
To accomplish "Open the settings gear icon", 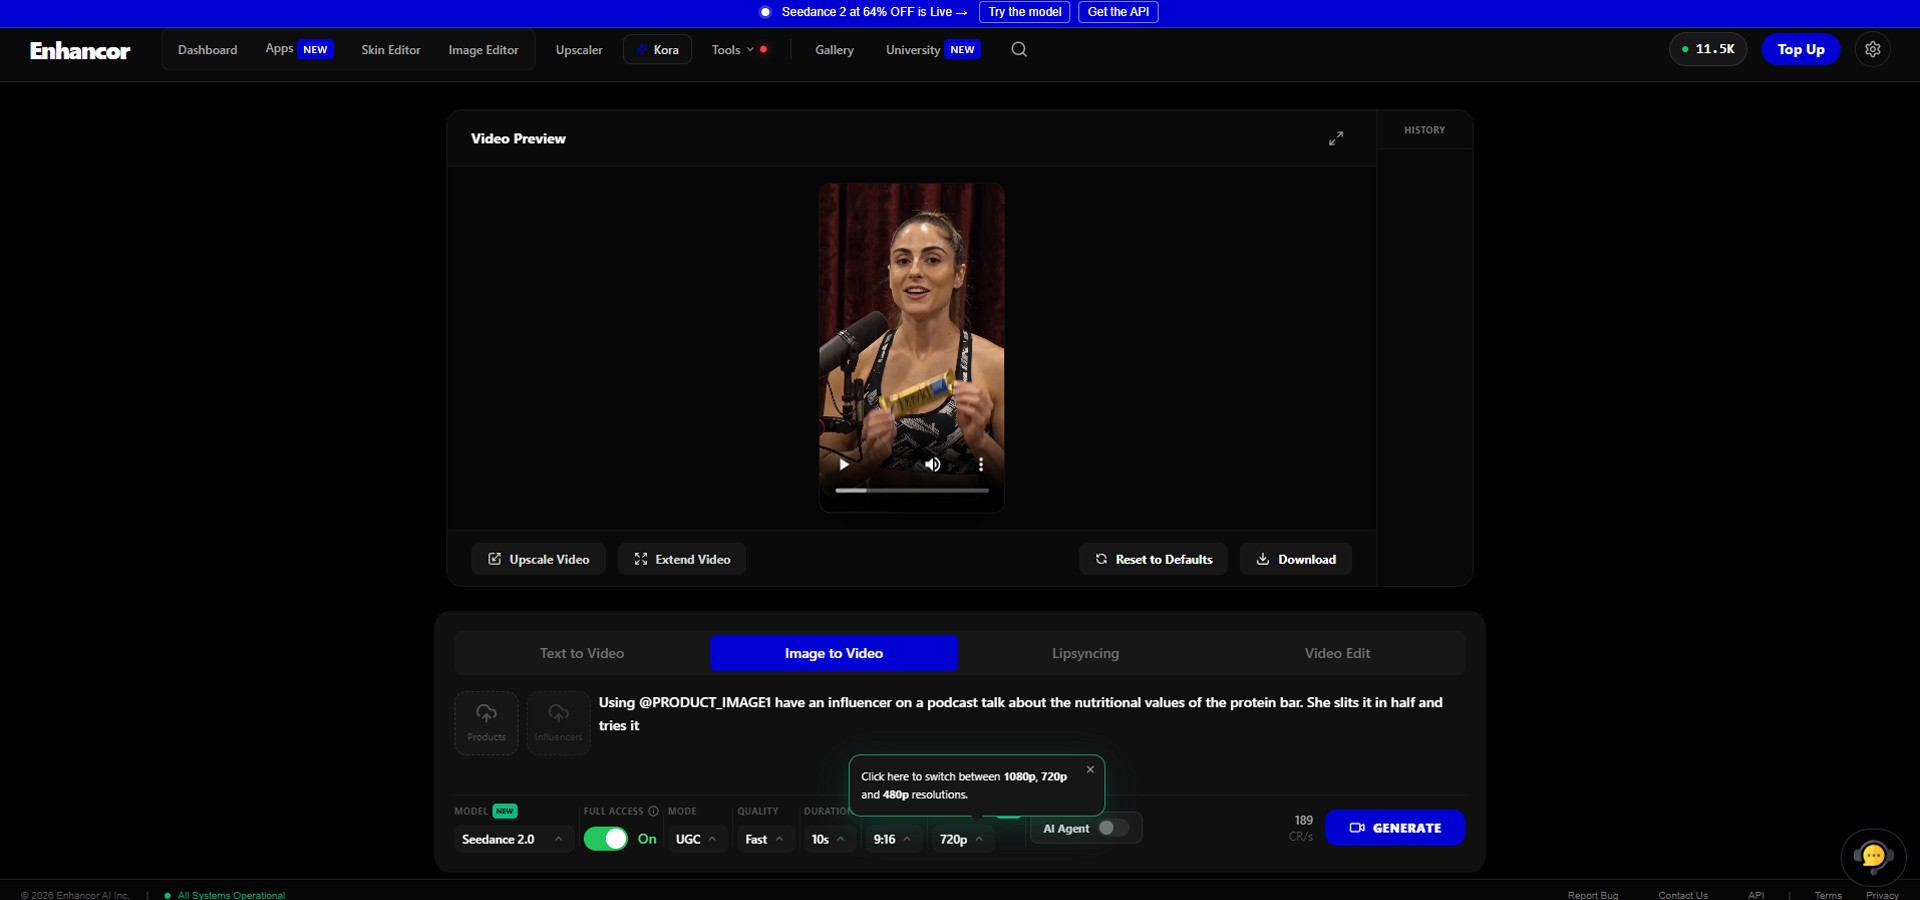I will pyautogui.click(x=1873, y=49).
